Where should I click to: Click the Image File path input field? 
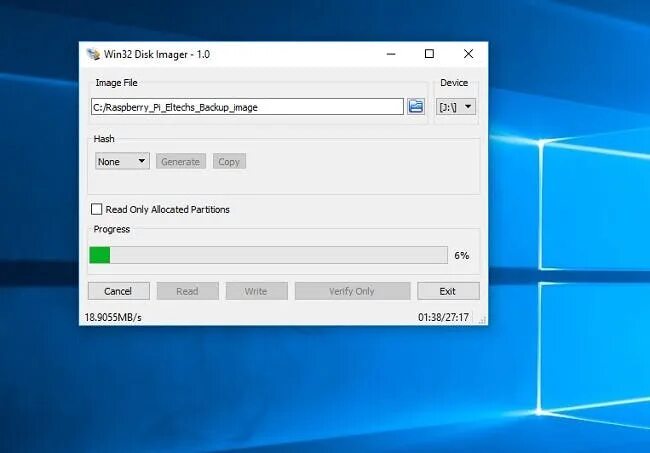(247, 107)
